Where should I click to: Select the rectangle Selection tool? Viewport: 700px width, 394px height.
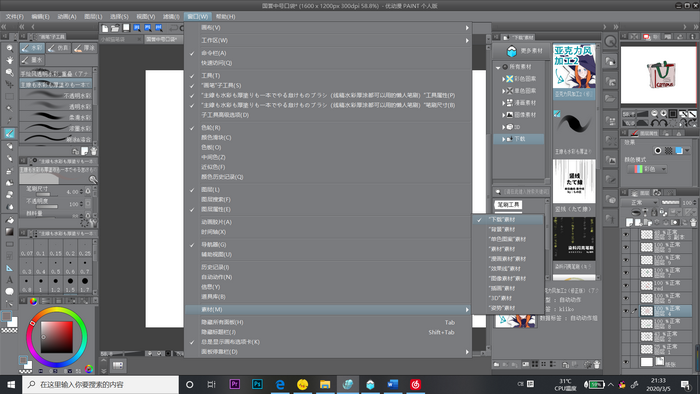[x=9, y=96]
